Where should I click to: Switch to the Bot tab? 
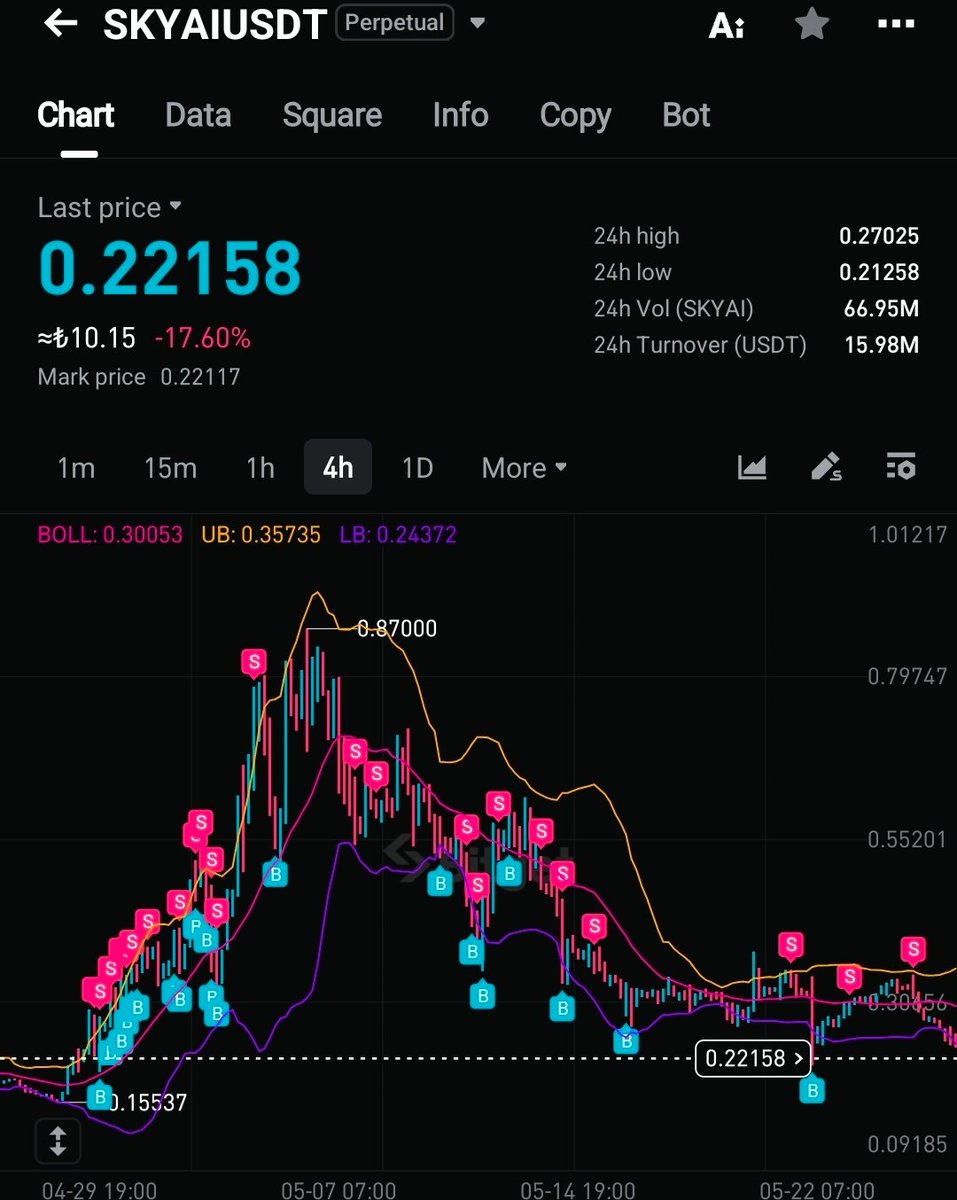[x=686, y=115]
